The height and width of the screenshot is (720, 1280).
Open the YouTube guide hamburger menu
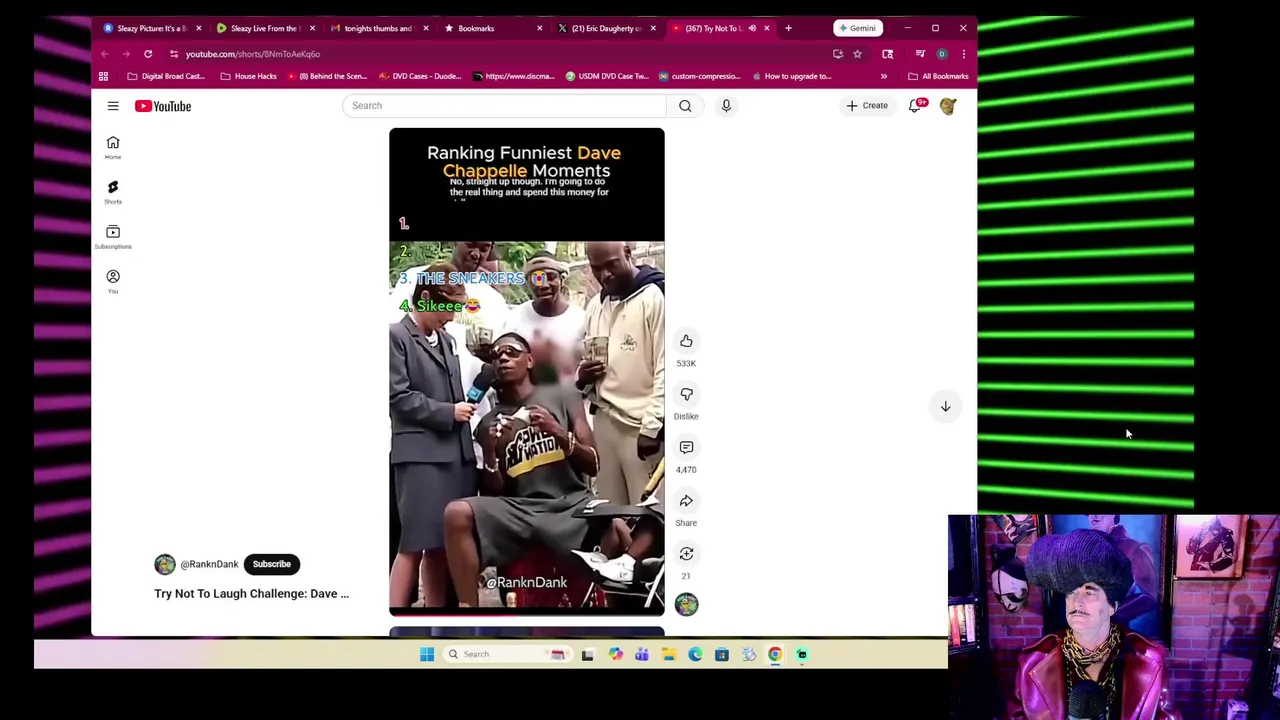(x=113, y=106)
